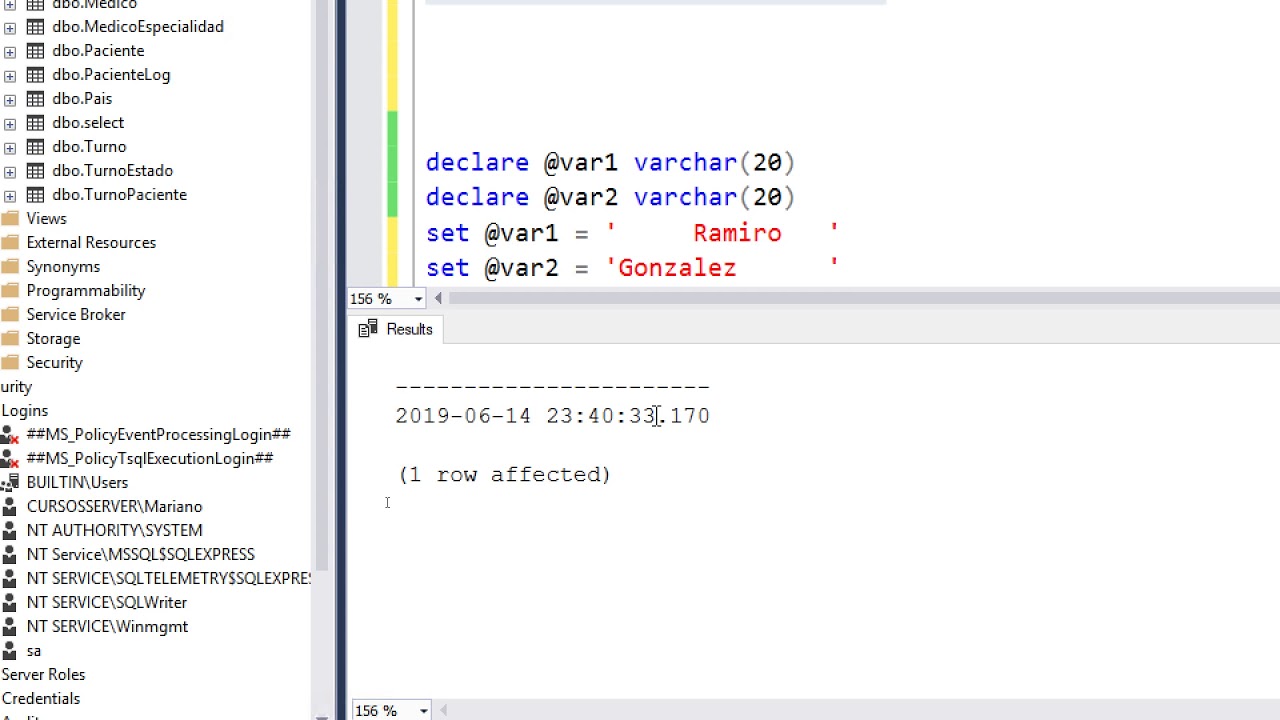Click the '(1 row affected)' message

(504, 474)
